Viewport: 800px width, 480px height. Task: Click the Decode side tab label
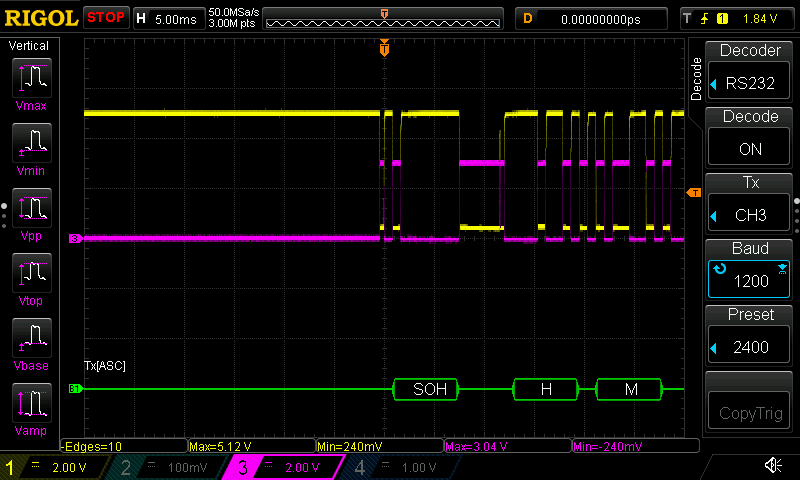click(x=696, y=76)
